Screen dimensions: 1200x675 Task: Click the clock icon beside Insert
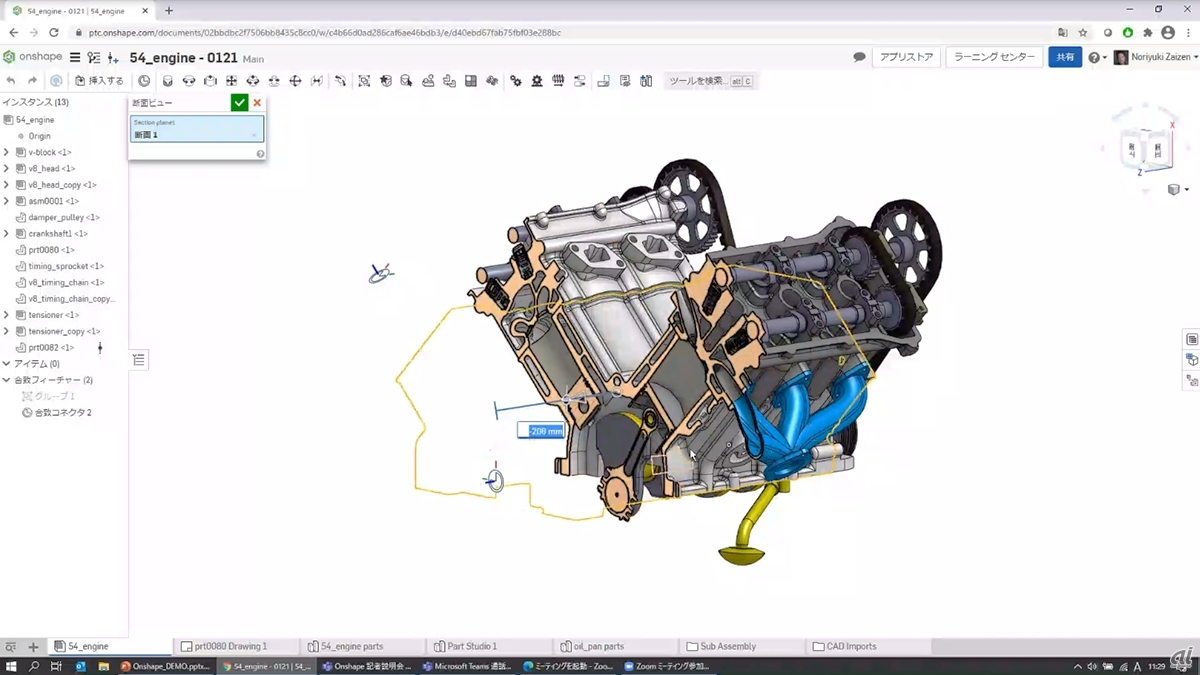[144, 81]
